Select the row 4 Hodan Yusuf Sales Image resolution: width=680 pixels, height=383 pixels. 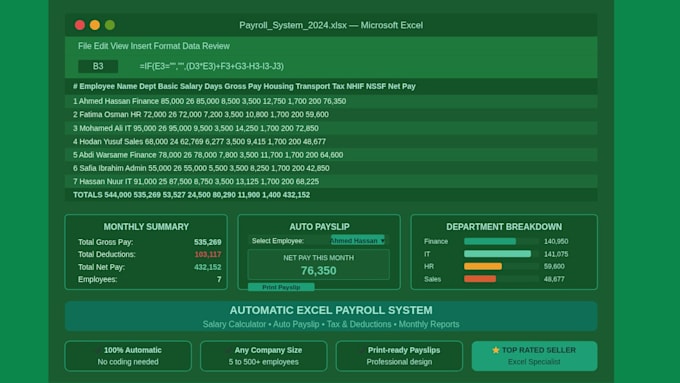331,141
